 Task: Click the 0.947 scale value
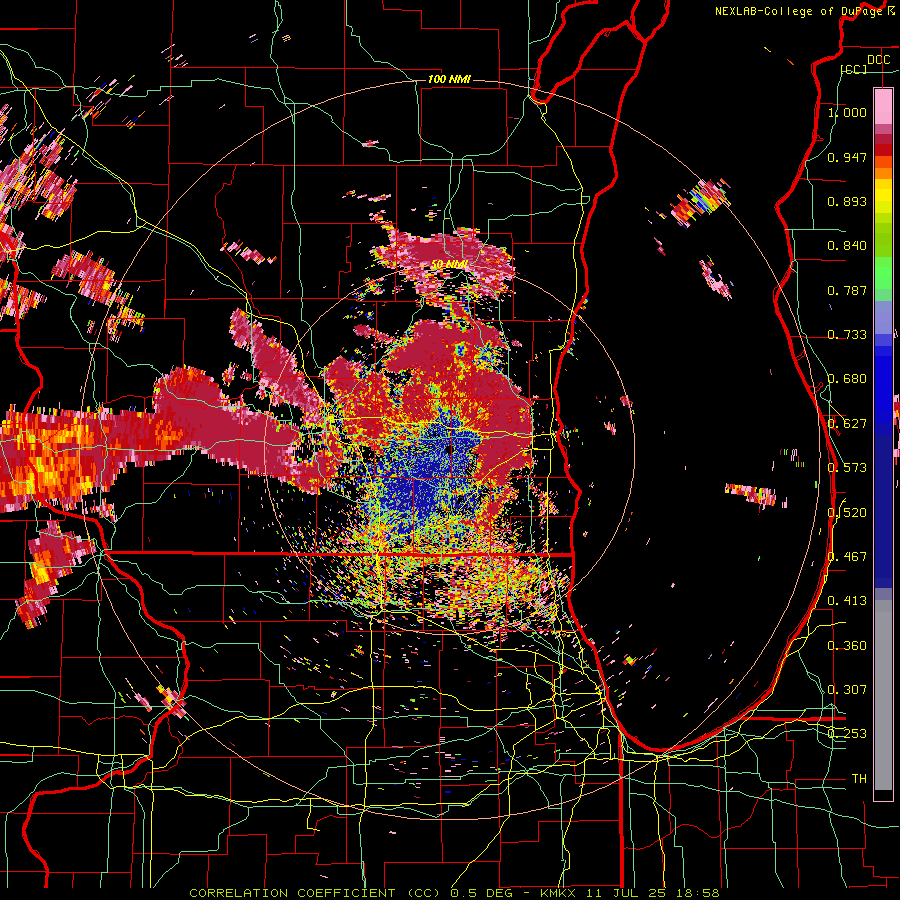847,157
